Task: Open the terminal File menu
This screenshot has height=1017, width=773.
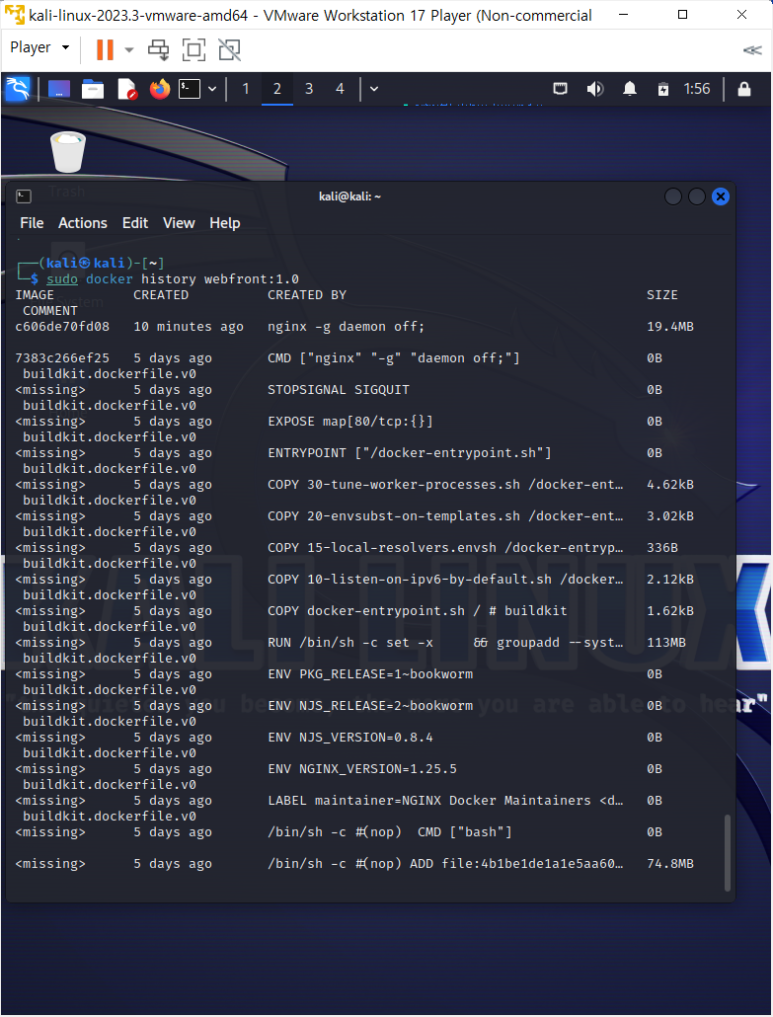Action: coord(32,223)
